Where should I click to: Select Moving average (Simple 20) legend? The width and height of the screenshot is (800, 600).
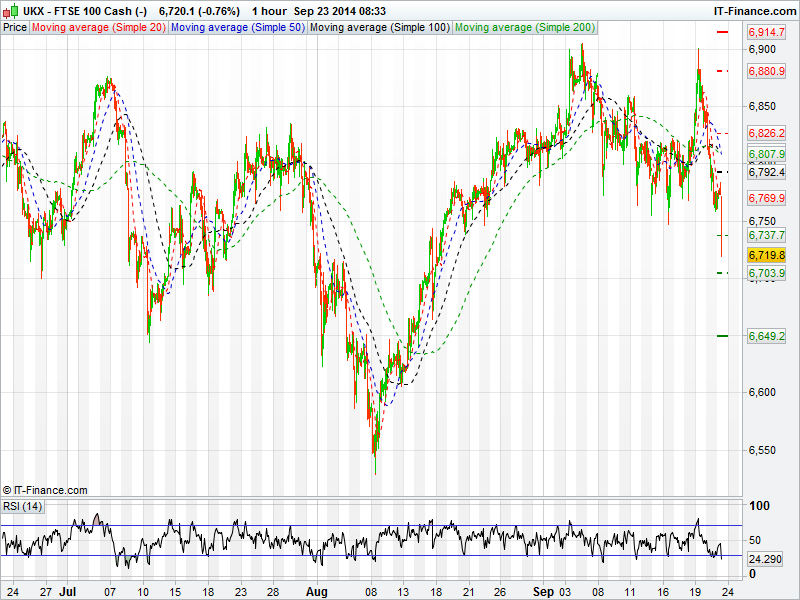(98, 27)
